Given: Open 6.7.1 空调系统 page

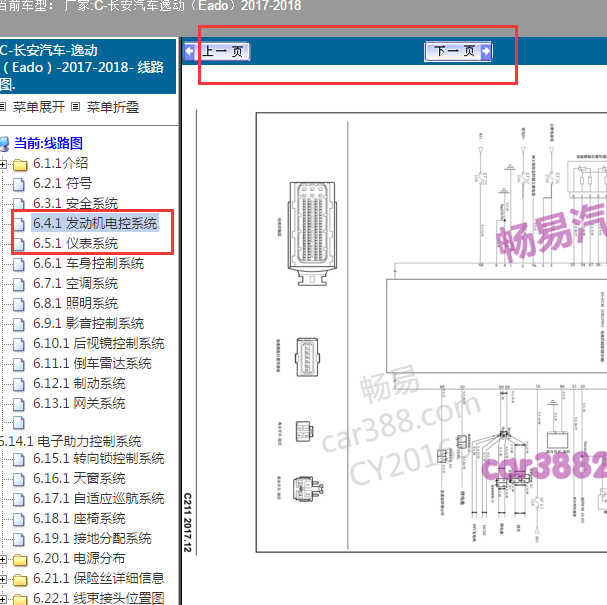Looking at the screenshot, I should [x=75, y=284].
